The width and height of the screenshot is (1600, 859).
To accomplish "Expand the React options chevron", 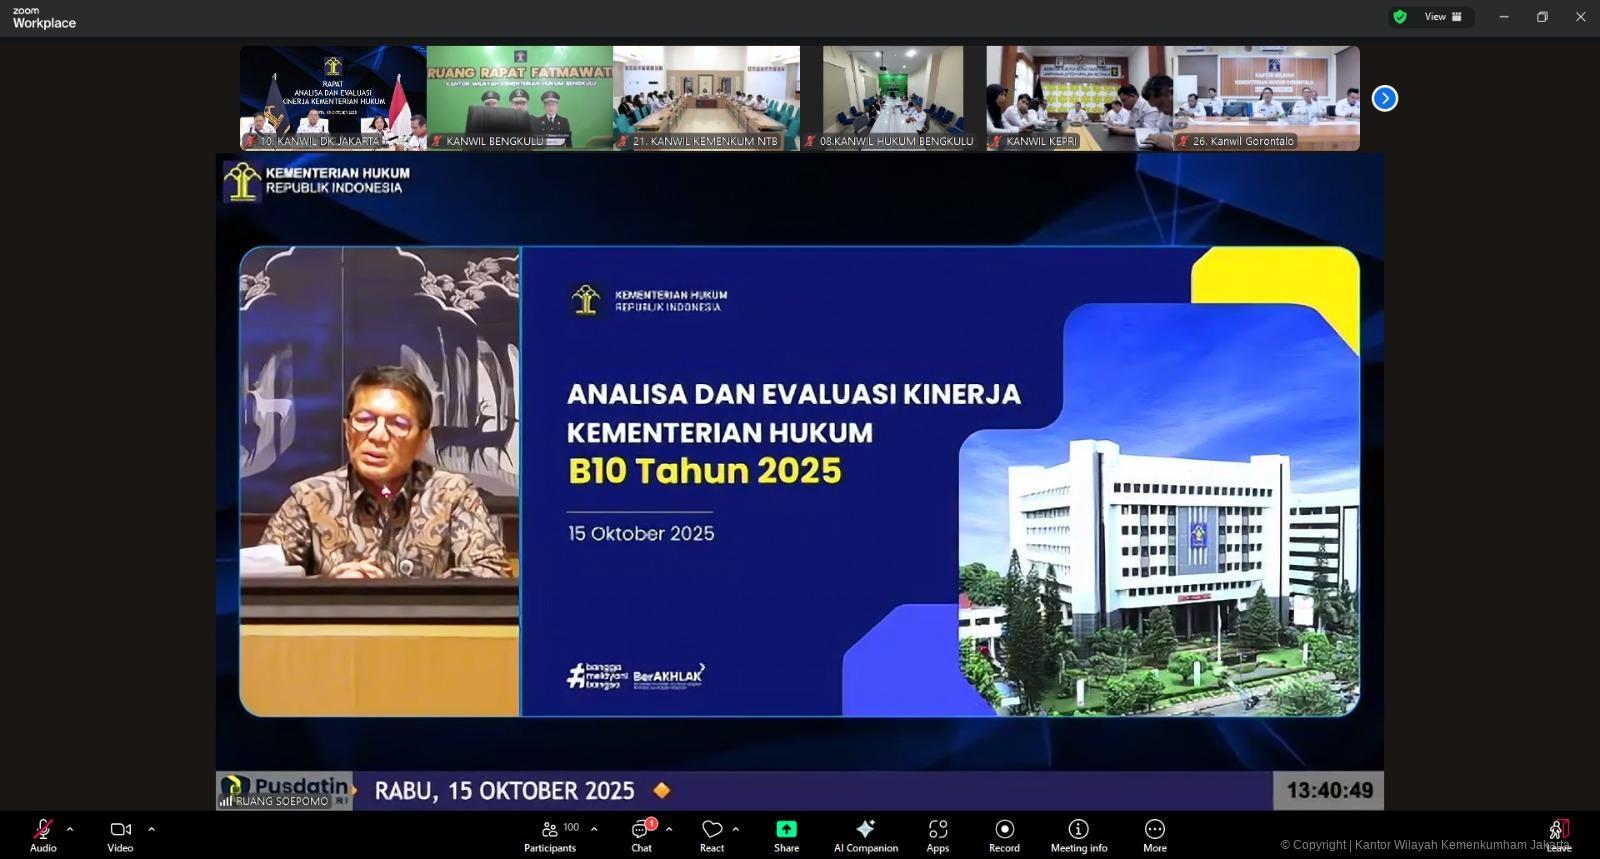I will click(x=736, y=829).
